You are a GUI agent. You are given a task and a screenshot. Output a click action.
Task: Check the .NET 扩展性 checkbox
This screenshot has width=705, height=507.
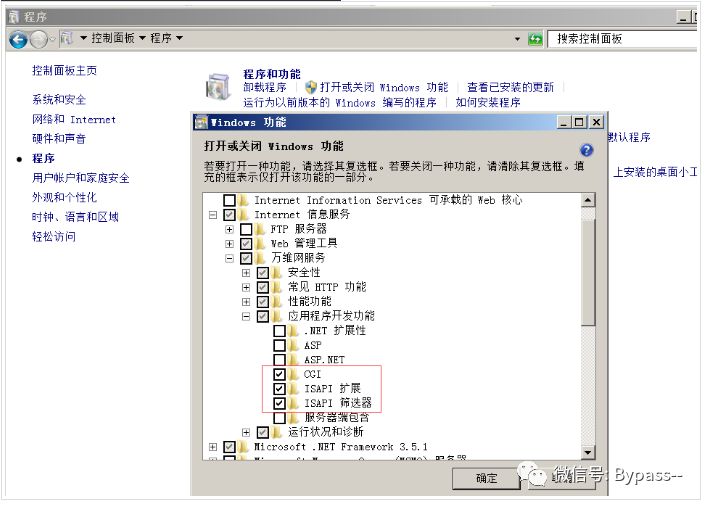[x=279, y=331]
